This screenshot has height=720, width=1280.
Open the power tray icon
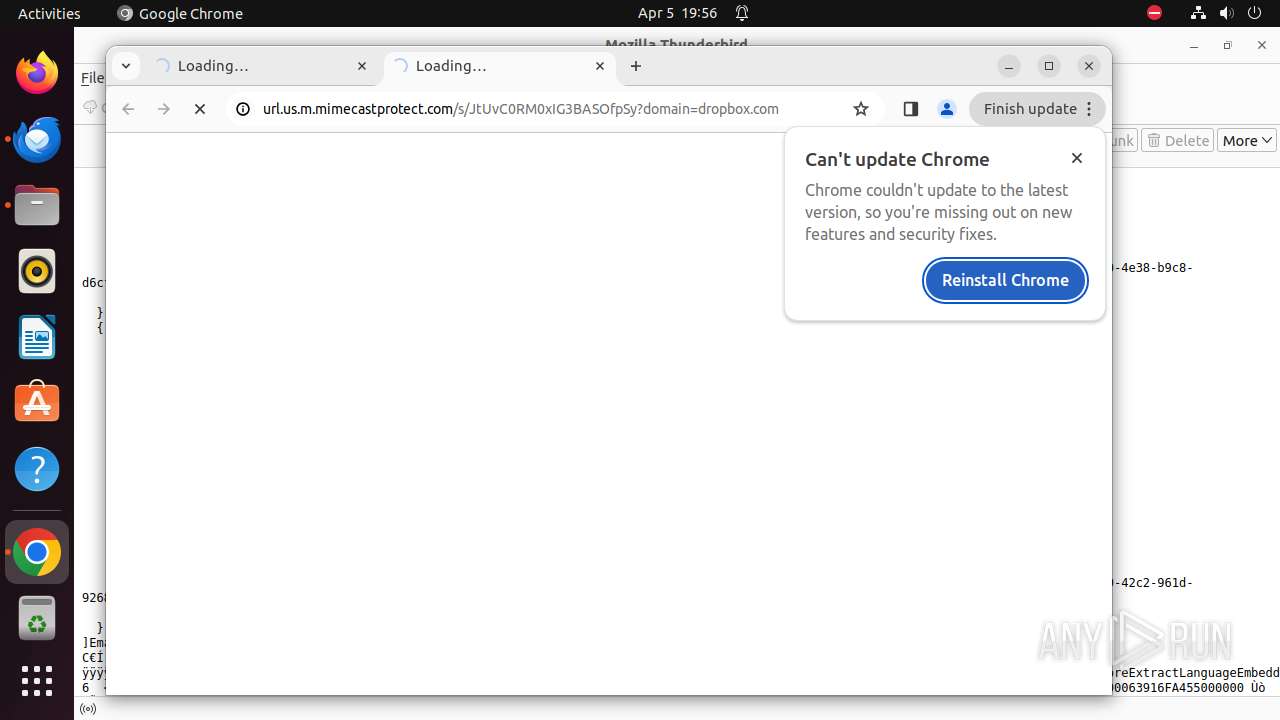(1254, 13)
